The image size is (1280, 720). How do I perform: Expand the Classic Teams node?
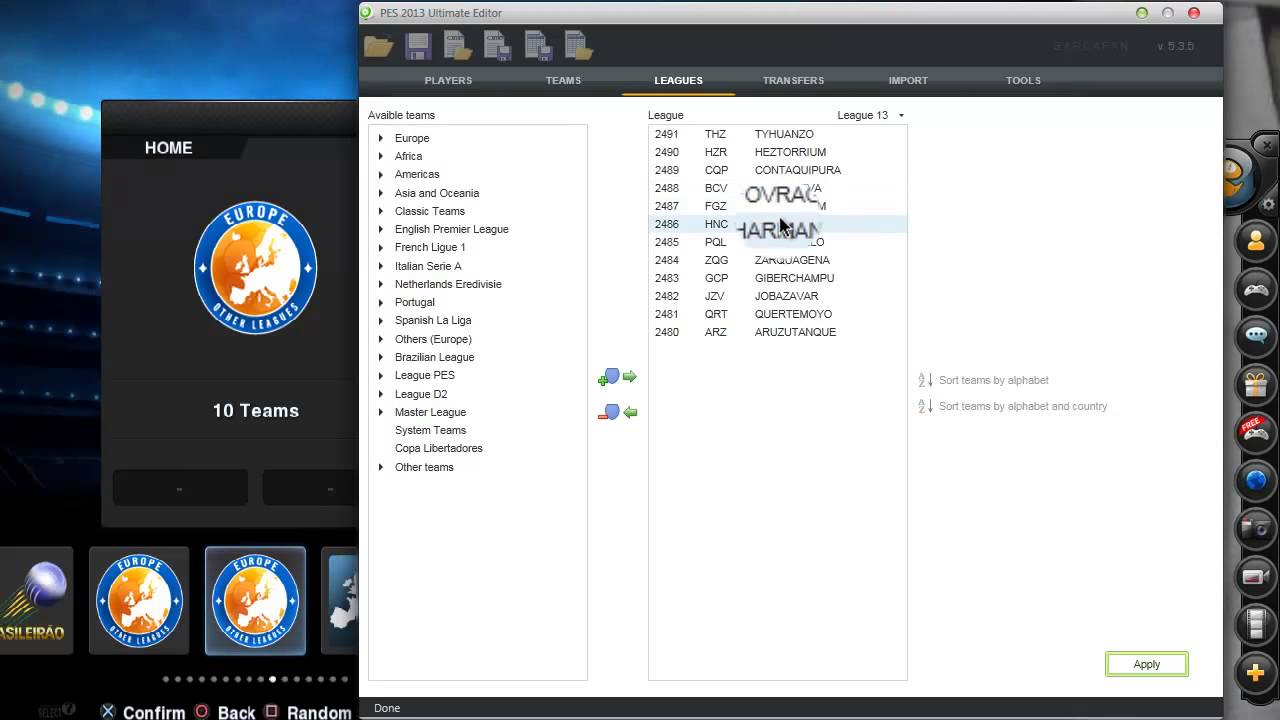tap(381, 211)
